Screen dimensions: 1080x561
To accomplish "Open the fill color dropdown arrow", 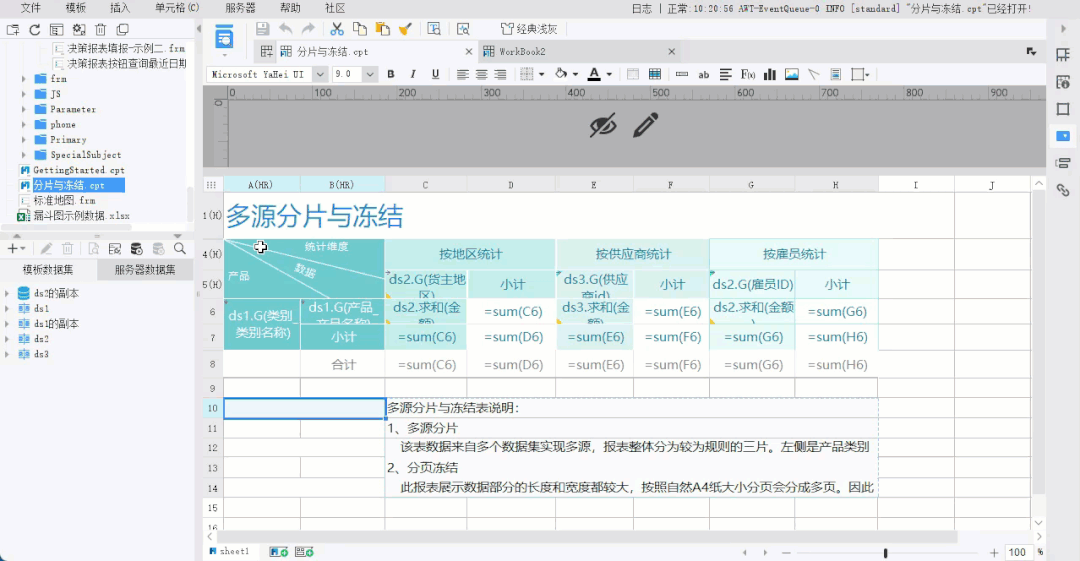I will pyautogui.click(x=576, y=74).
